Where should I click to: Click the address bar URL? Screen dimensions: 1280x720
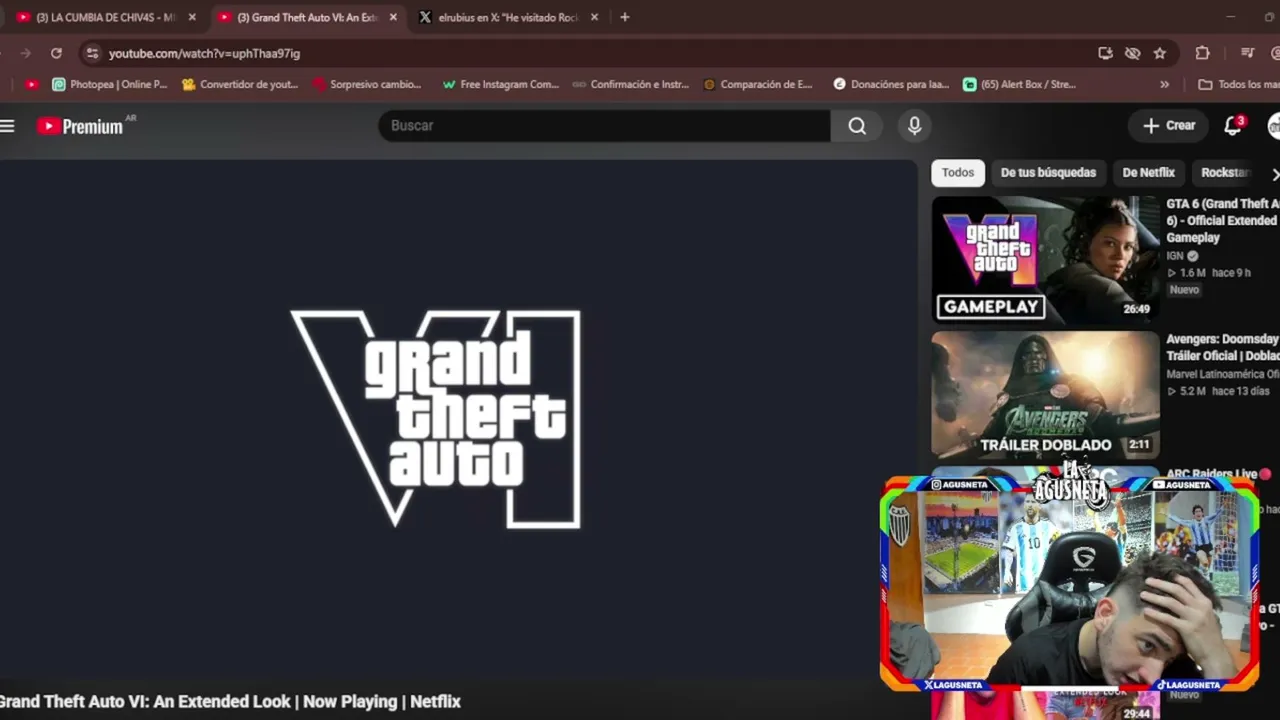pyautogui.click(x=204, y=53)
